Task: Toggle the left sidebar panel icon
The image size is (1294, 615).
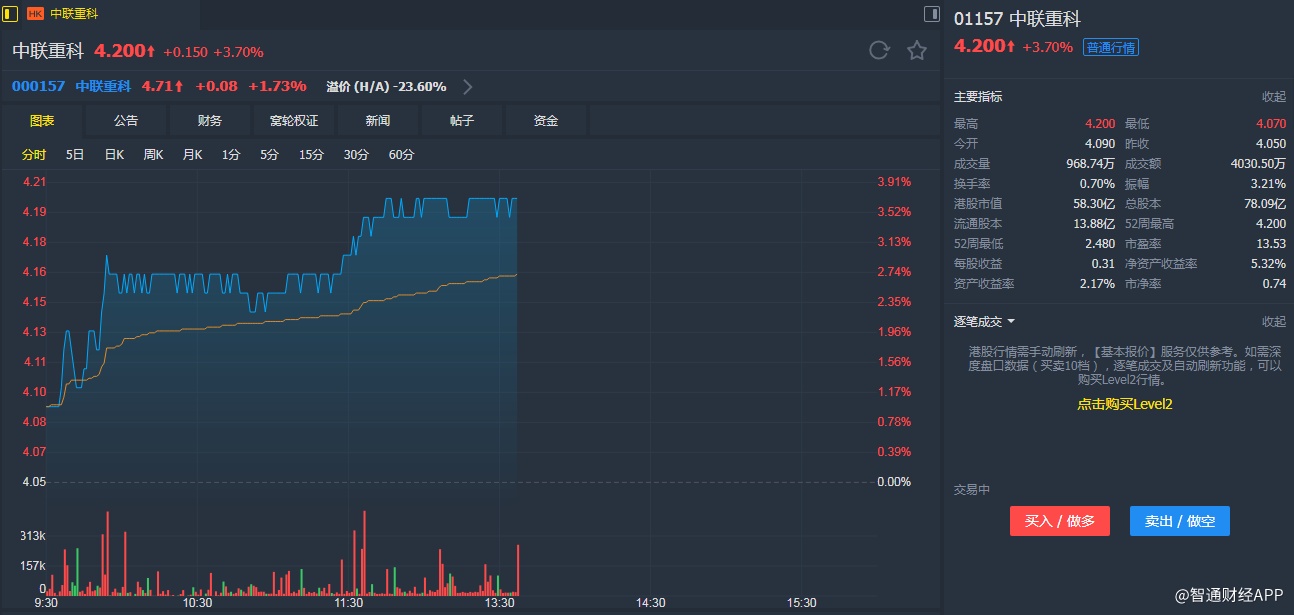Action: pos(10,14)
